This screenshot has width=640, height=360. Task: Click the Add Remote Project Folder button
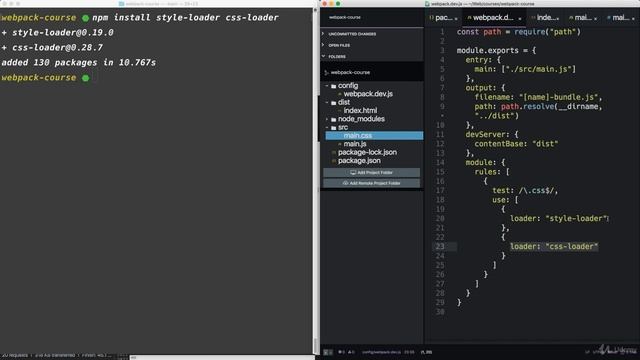coord(371,183)
